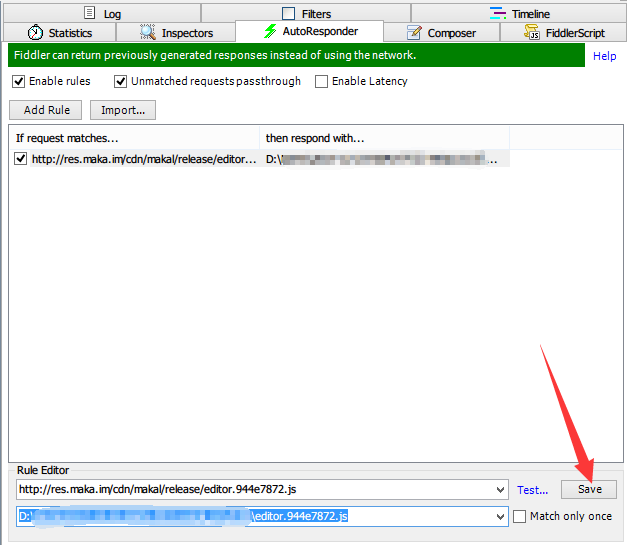
Task: Switch to the Filters tab
Action: click(x=306, y=13)
